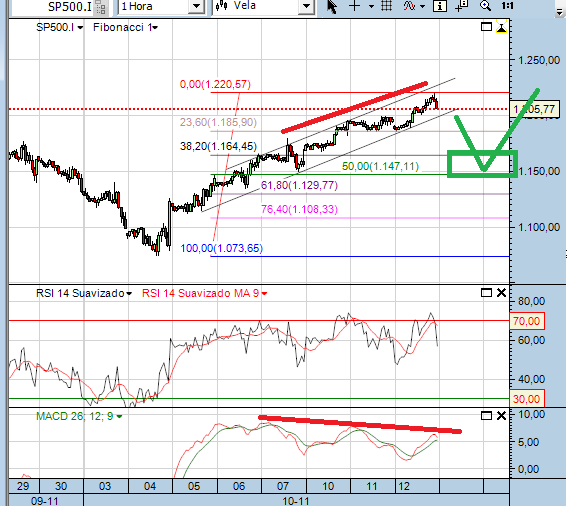The width and height of the screenshot is (567, 506).
Task: Maximize the price chart panel
Action: click(x=486, y=27)
